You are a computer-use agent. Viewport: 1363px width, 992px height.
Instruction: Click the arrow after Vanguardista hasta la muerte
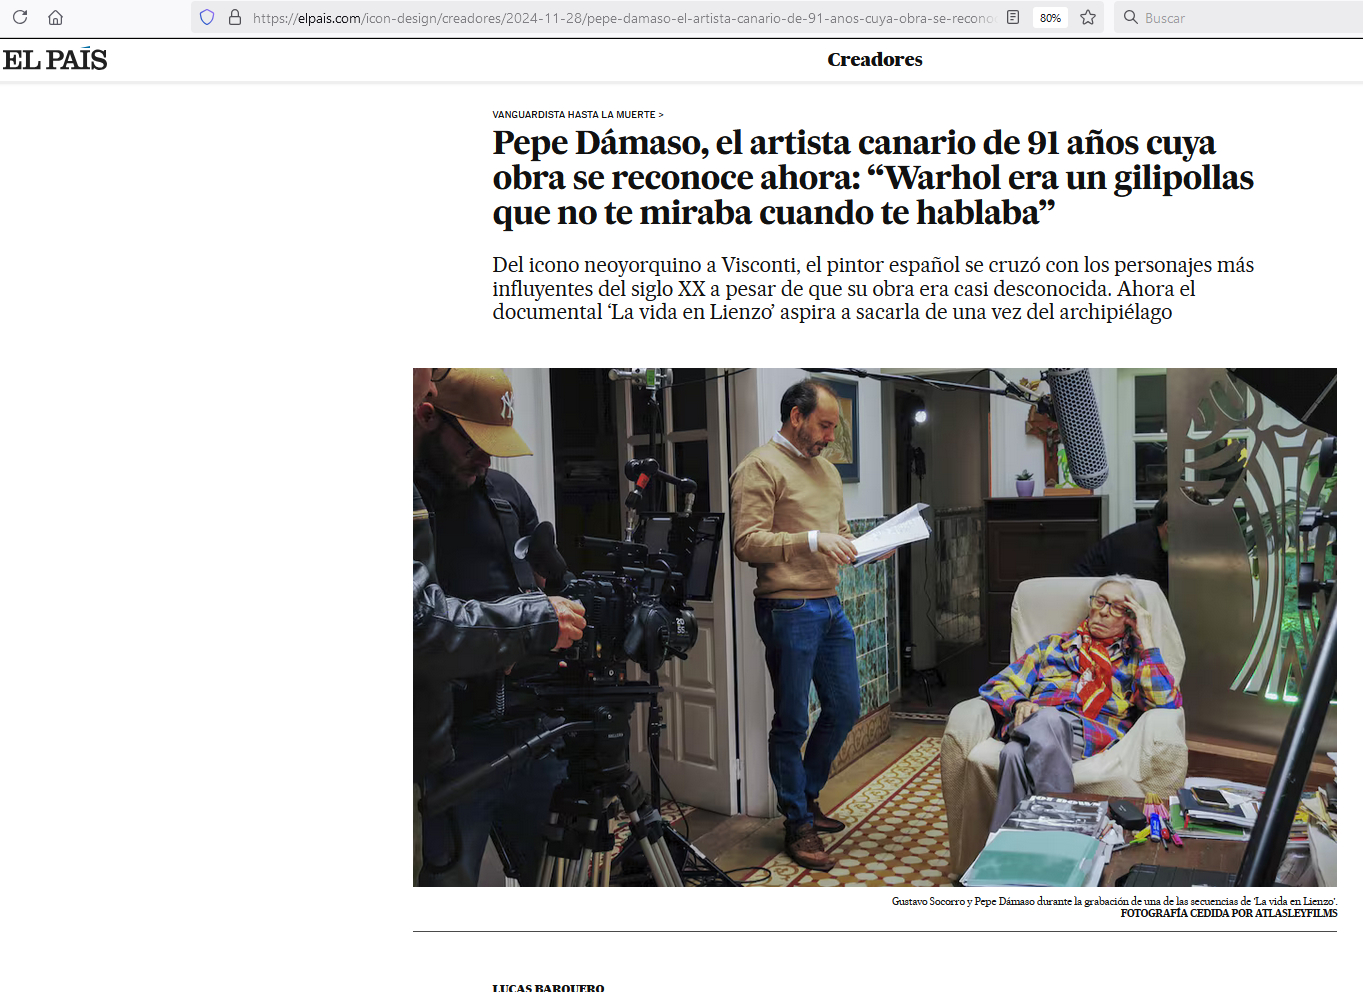(661, 115)
